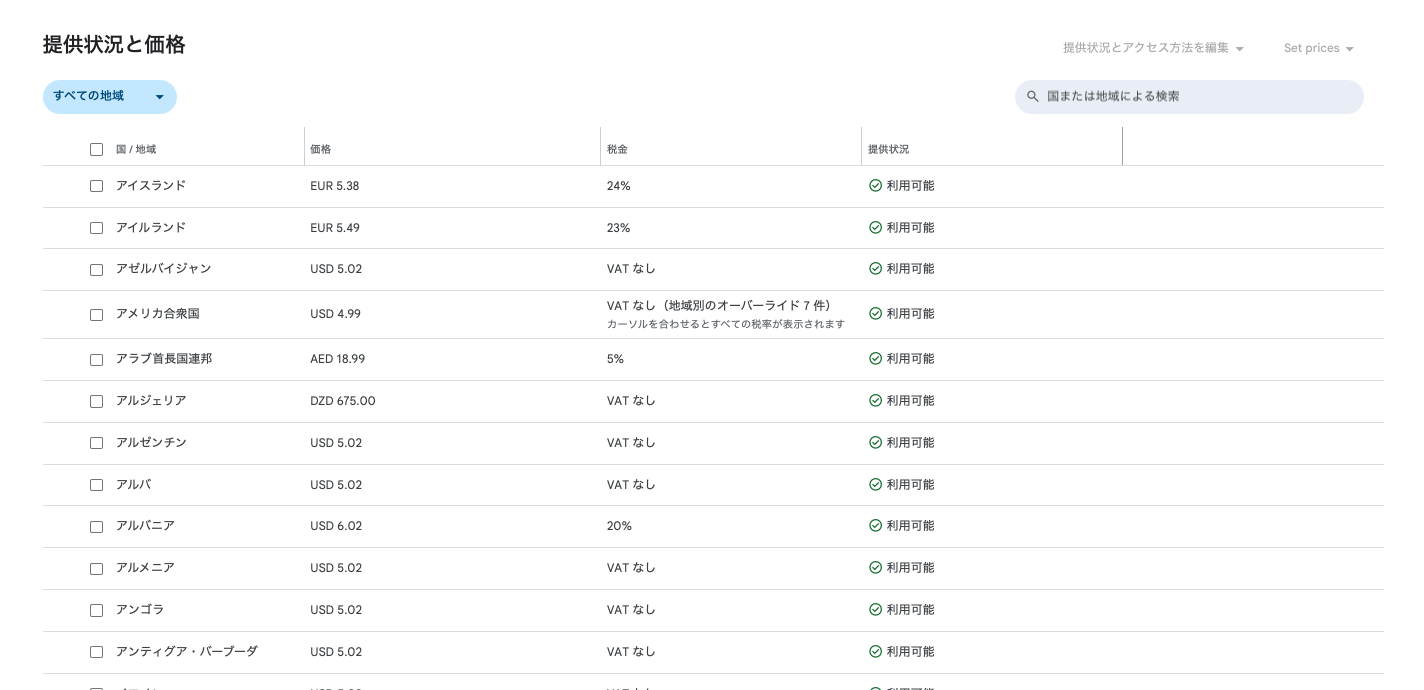Toggle the select-all checkbox in header

[96, 149]
